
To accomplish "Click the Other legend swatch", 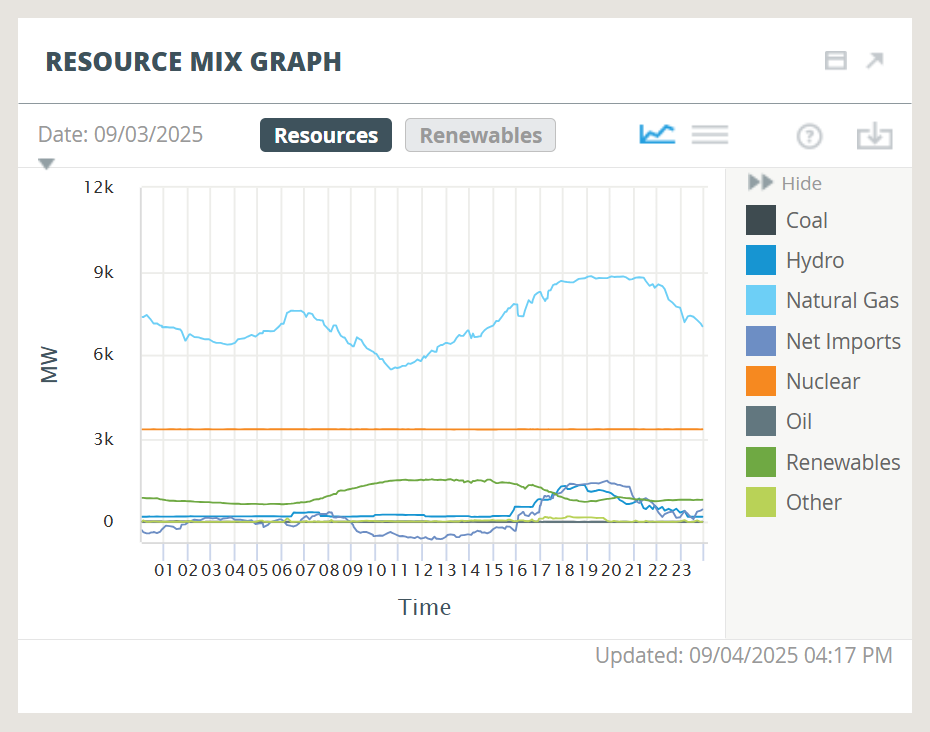I will [761, 502].
